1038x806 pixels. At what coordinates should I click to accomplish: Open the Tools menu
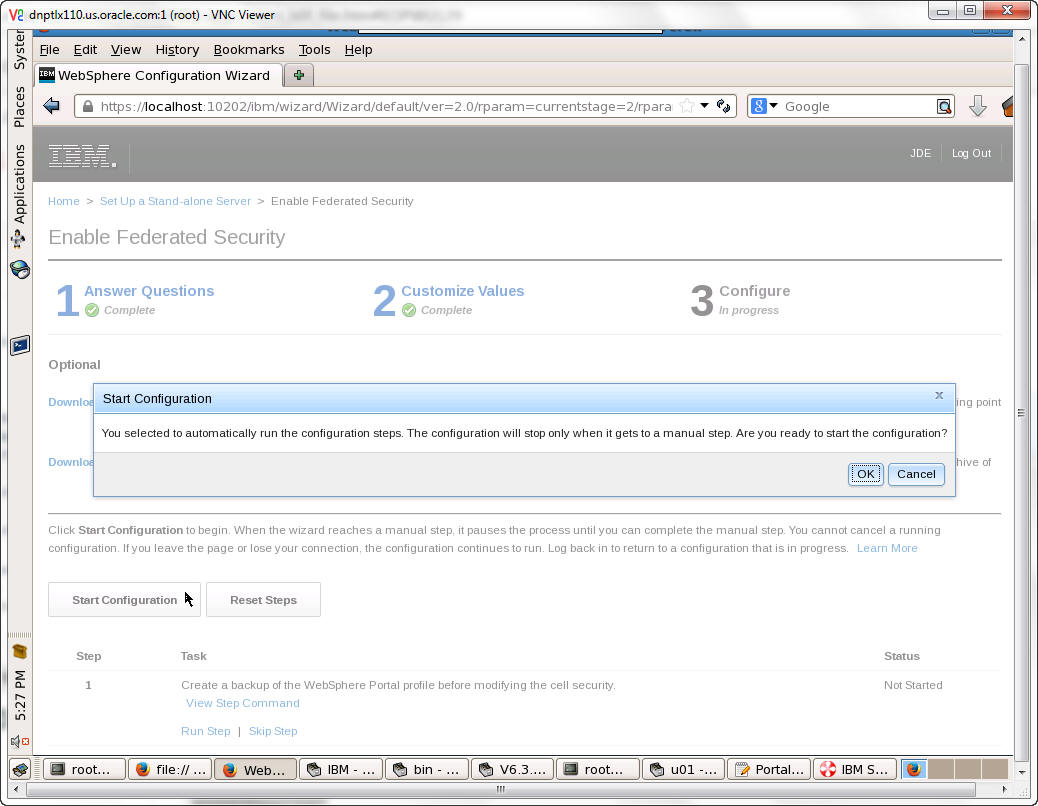(x=314, y=50)
